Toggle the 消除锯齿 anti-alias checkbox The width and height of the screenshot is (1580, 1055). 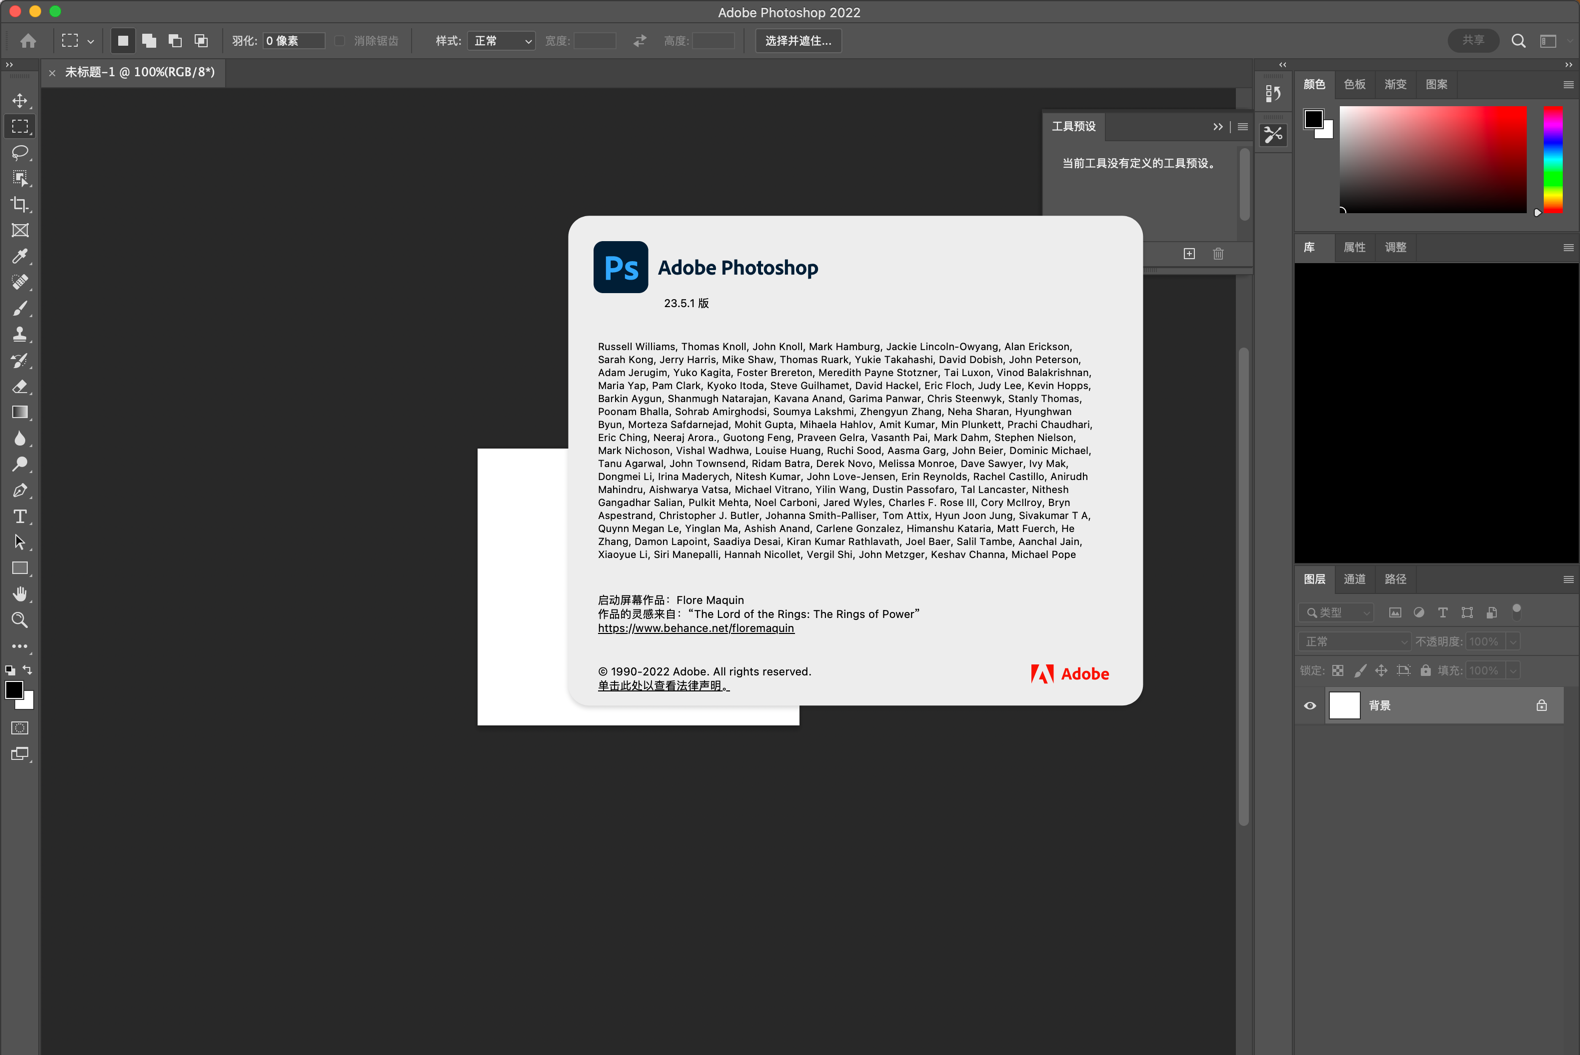click(340, 41)
